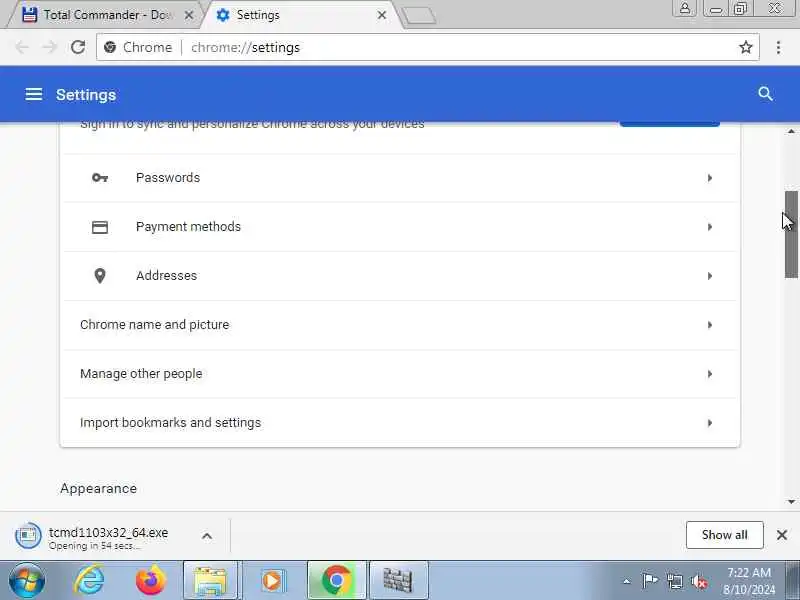Click the Show all downloads button
800x600 pixels.
click(x=724, y=535)
